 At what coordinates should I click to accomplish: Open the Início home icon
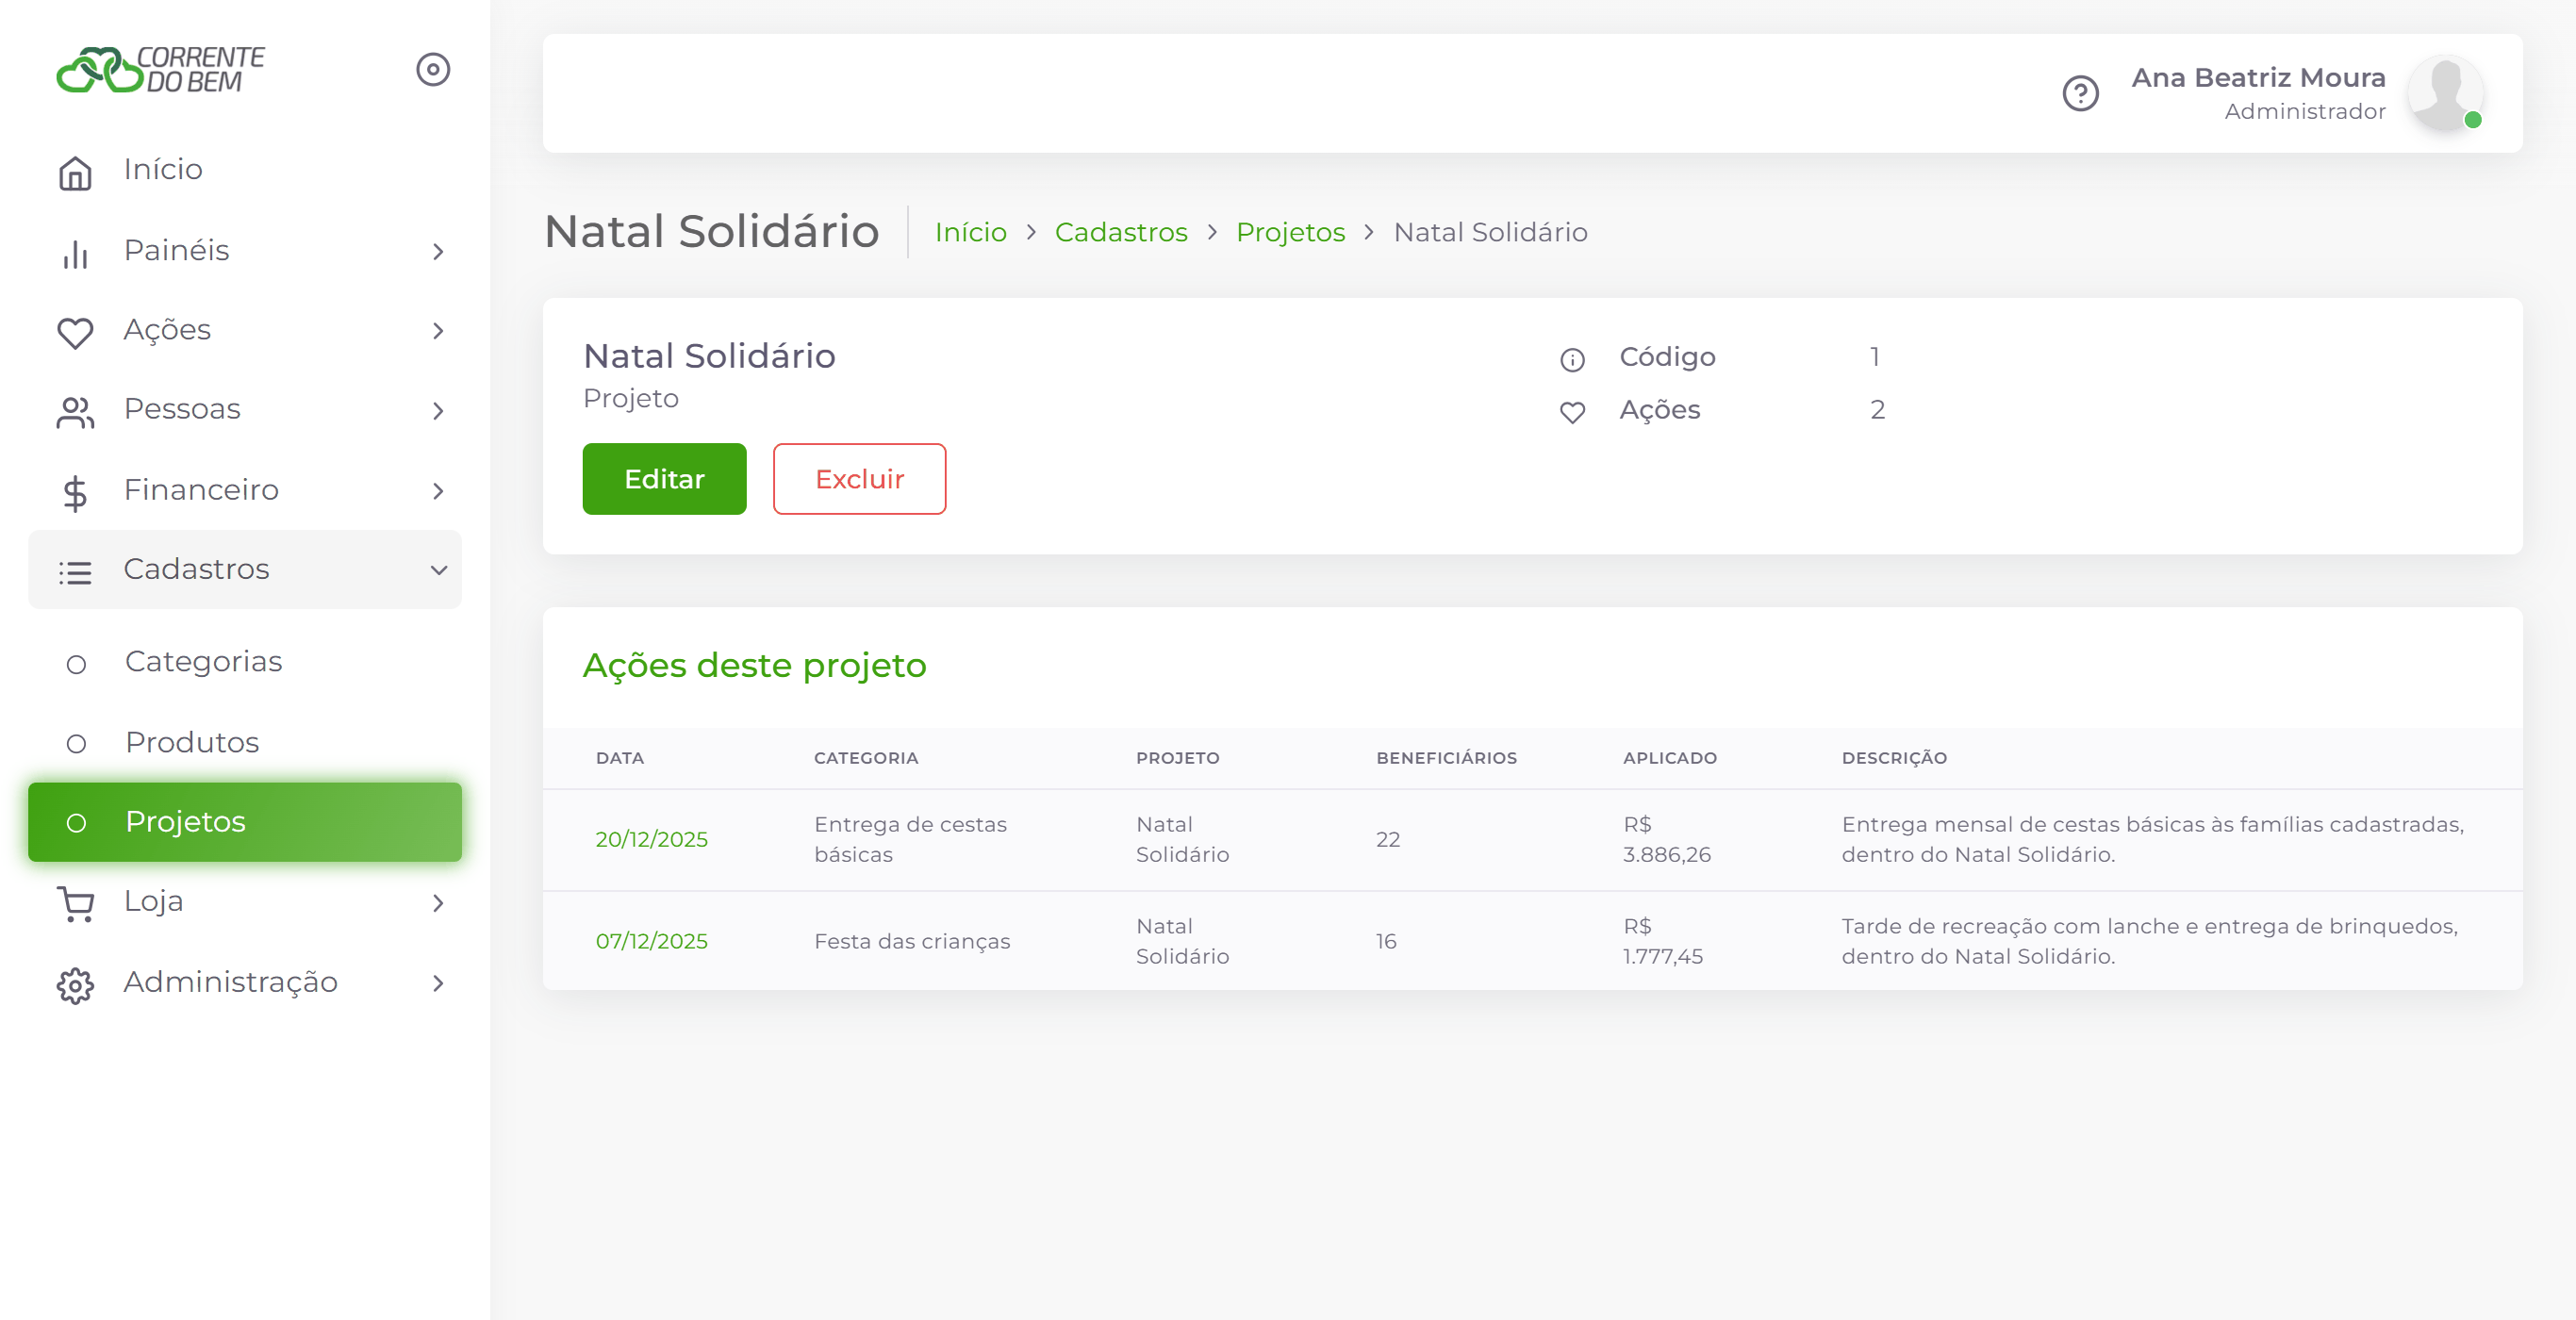pos(75,173)
